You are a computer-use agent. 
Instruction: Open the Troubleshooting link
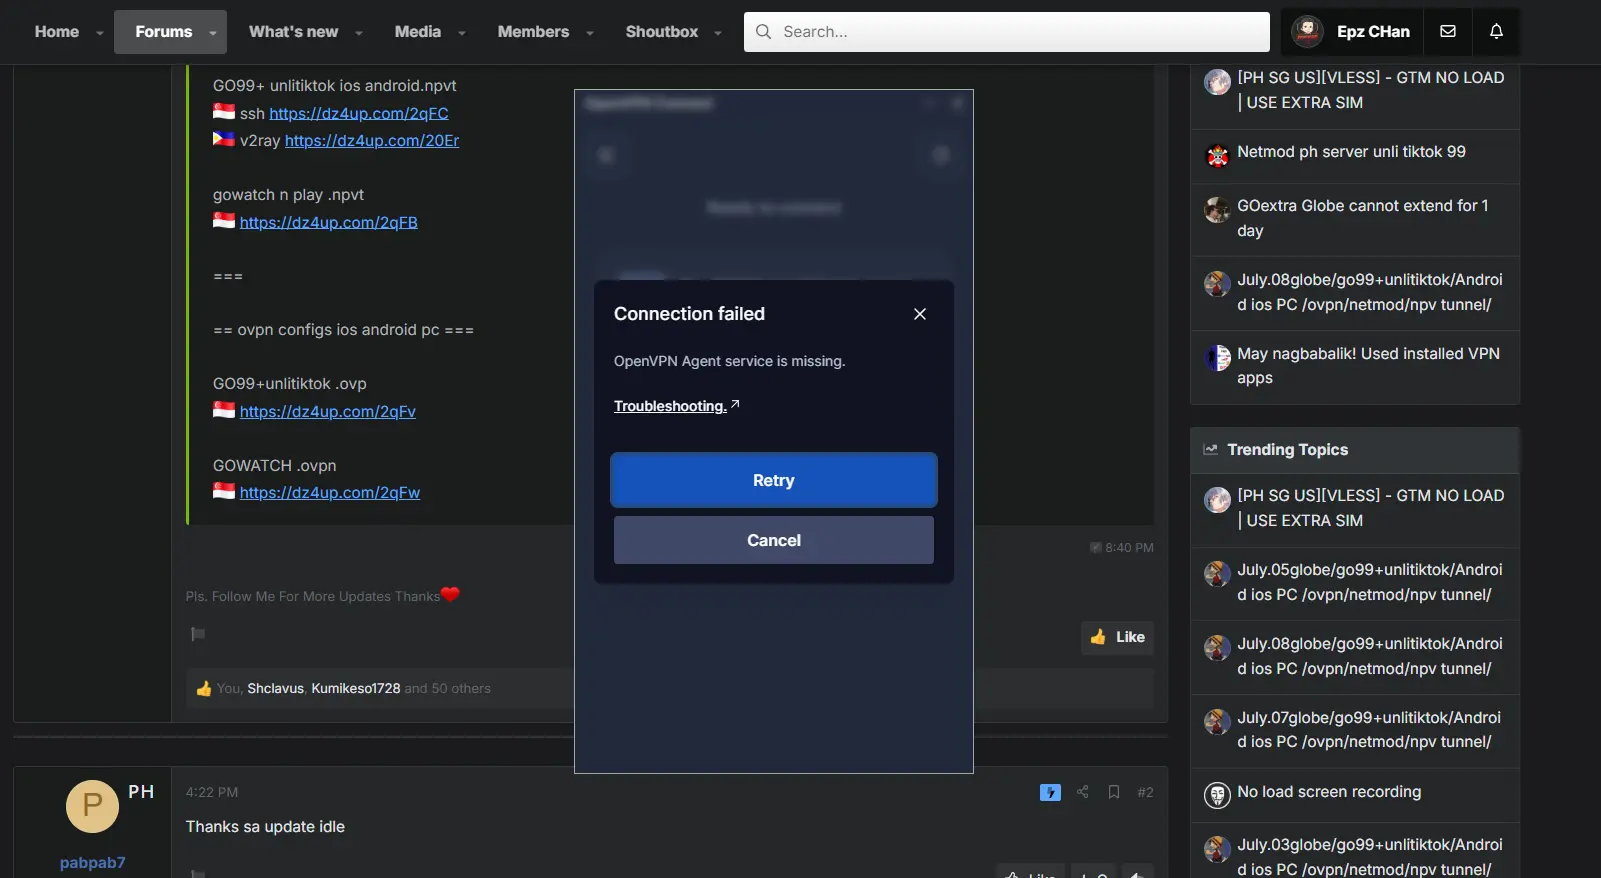tap(670, 406)
